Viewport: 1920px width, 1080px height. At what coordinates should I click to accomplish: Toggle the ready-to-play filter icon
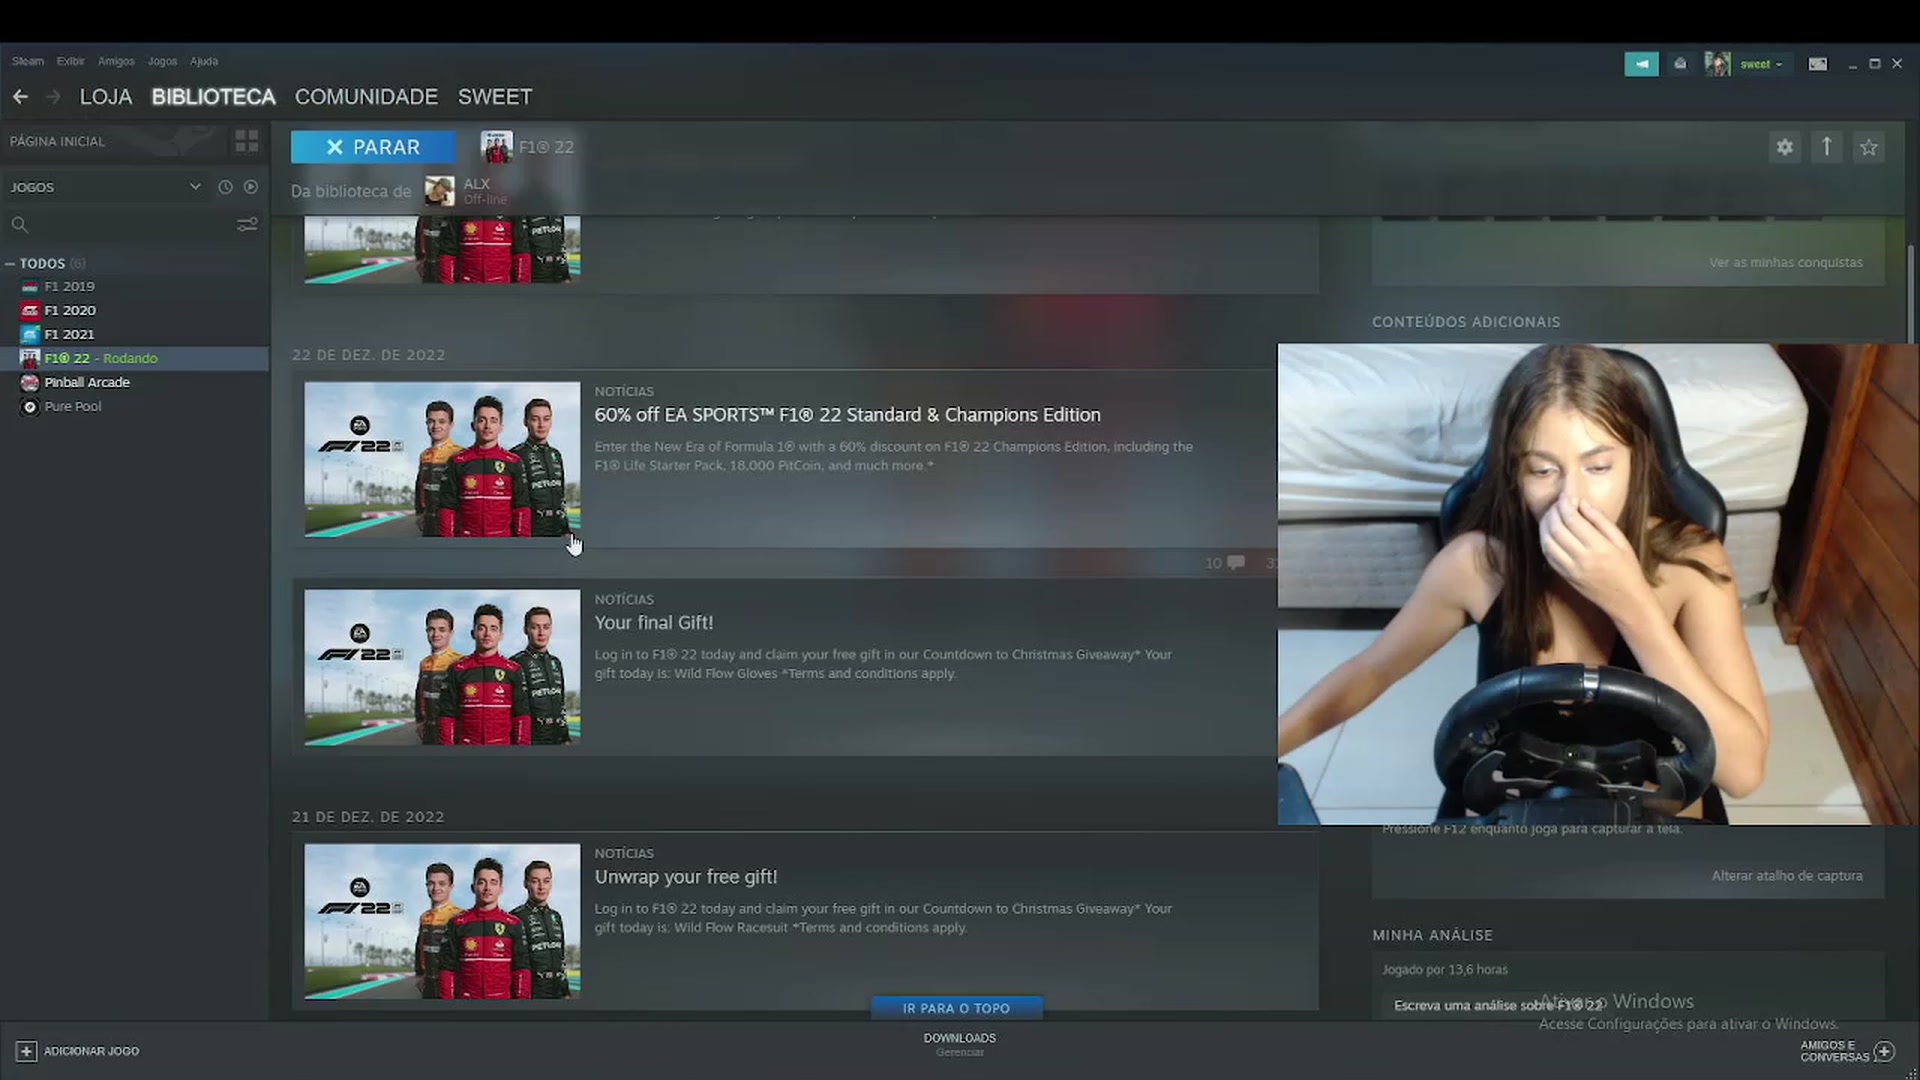pos(251,187)
